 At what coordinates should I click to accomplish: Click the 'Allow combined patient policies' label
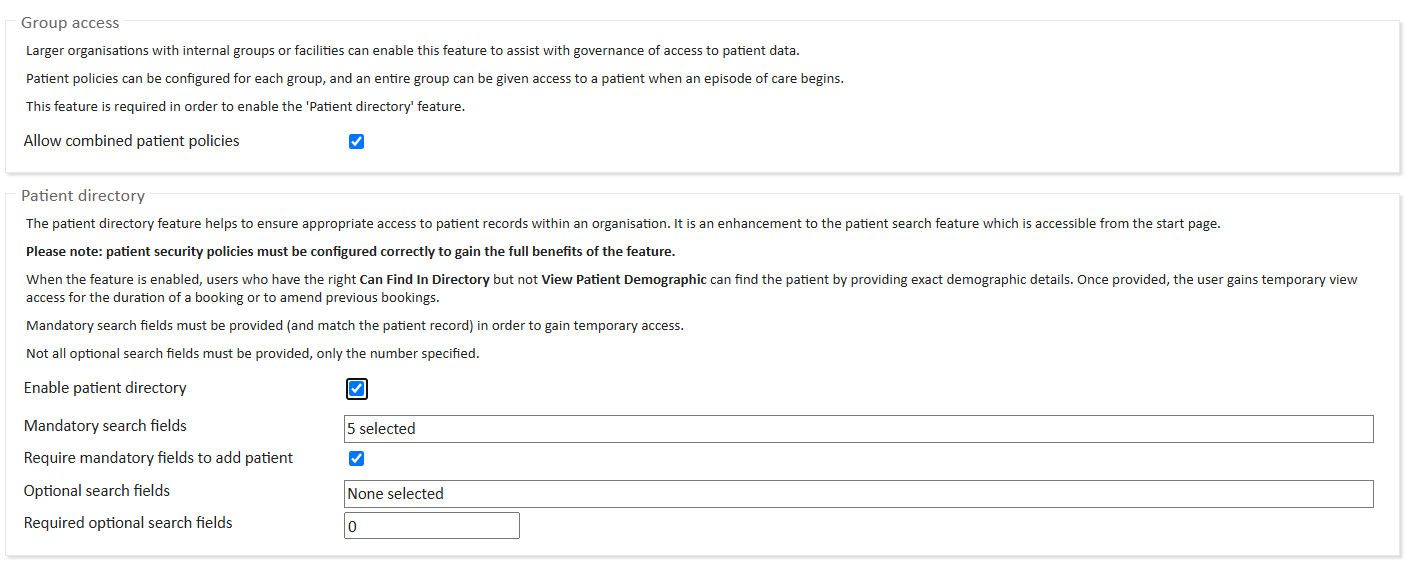point(131,141)
